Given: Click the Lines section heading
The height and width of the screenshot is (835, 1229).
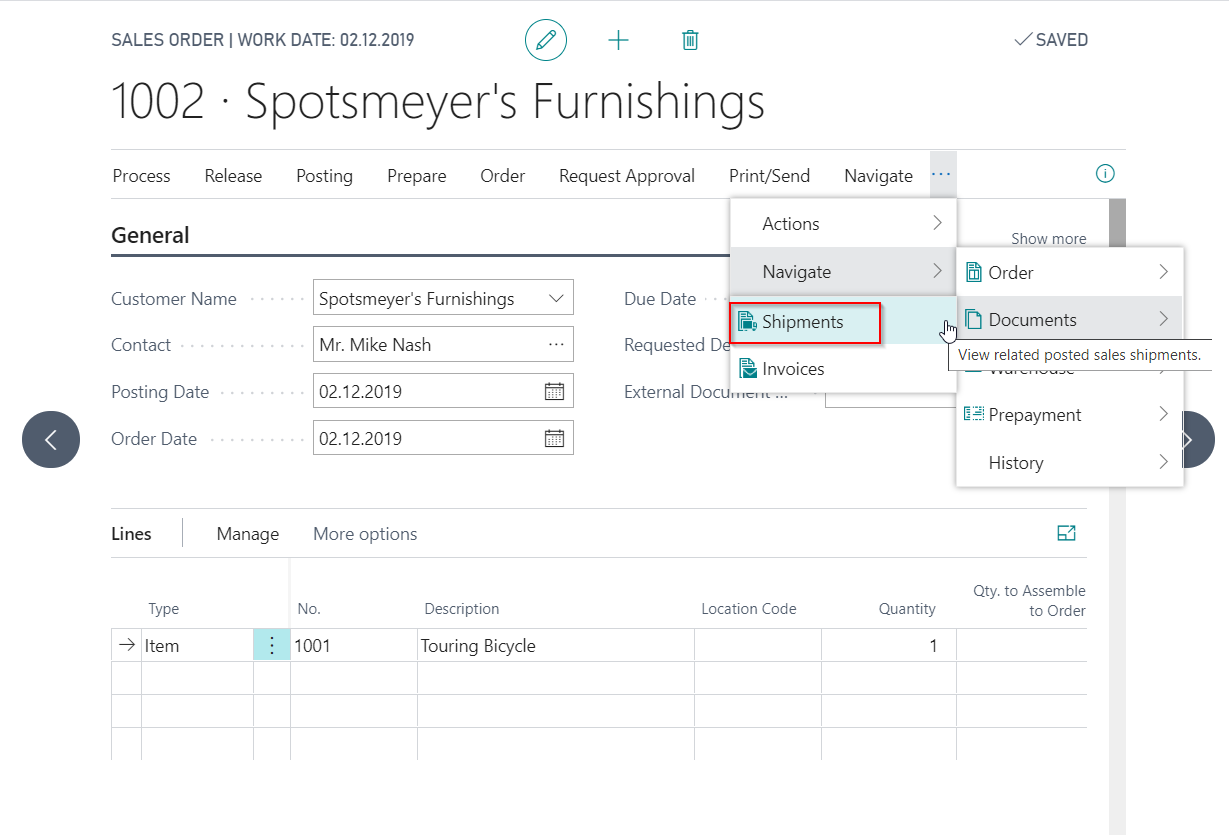Looking at the screenshot, I should [131, 534].
